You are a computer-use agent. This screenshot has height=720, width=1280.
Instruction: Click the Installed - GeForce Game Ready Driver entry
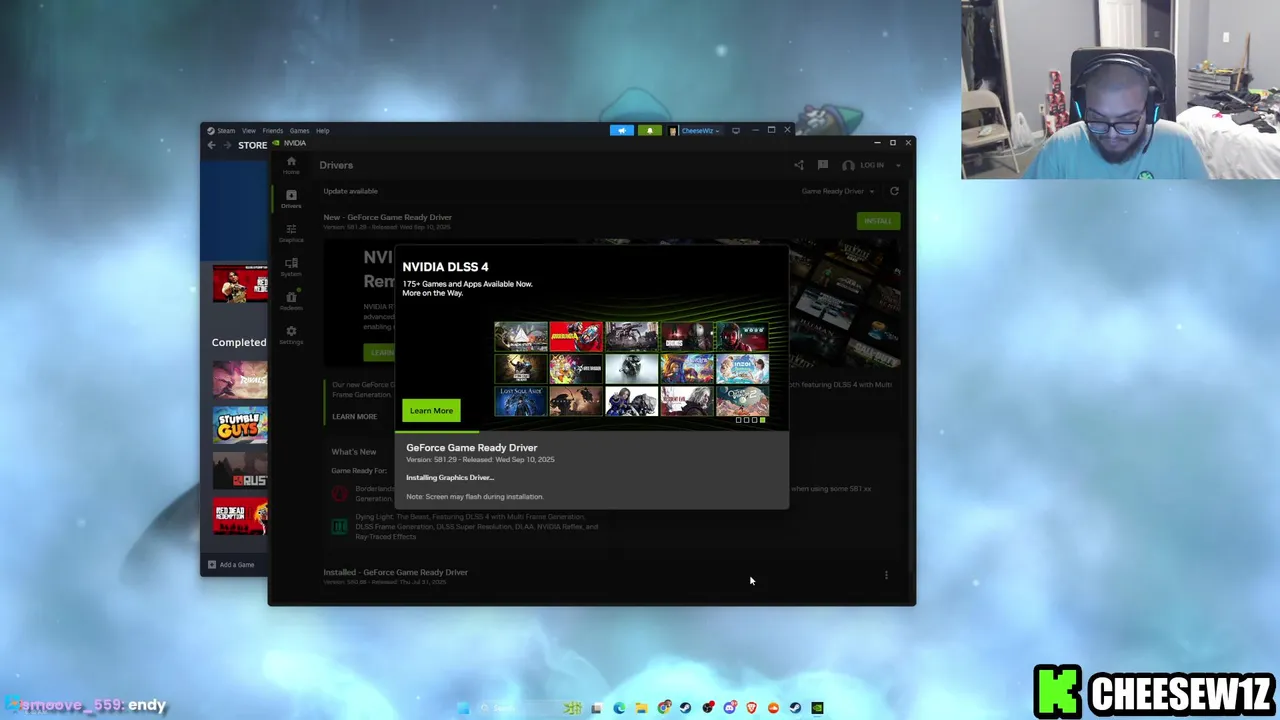396,572
